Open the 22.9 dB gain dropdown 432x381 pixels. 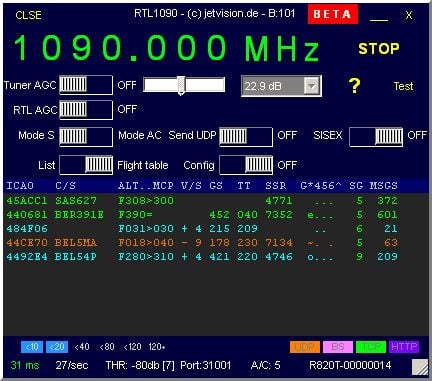pyautogui.click(x=312, y=86)
